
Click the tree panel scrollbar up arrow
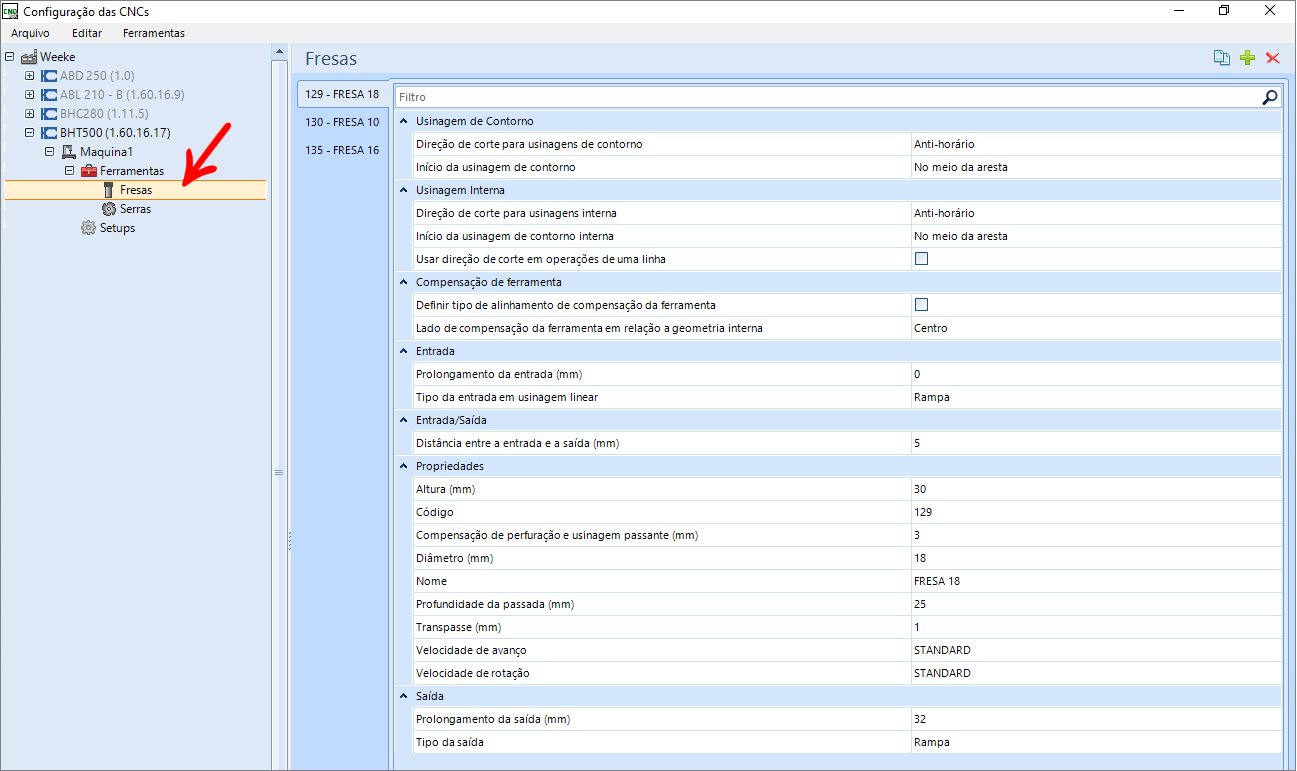coord(279,52)
